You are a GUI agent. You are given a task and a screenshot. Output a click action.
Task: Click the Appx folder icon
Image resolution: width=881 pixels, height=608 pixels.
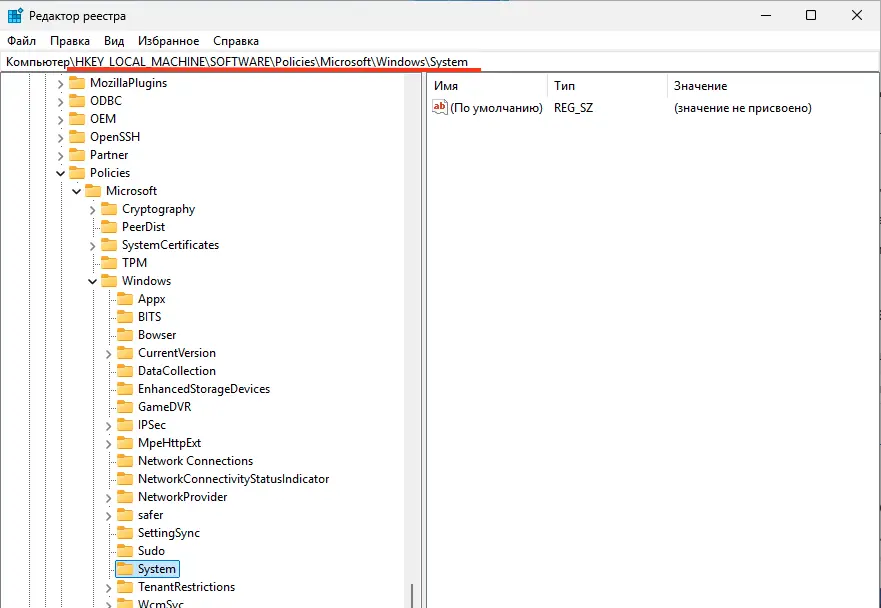point(125,298)
